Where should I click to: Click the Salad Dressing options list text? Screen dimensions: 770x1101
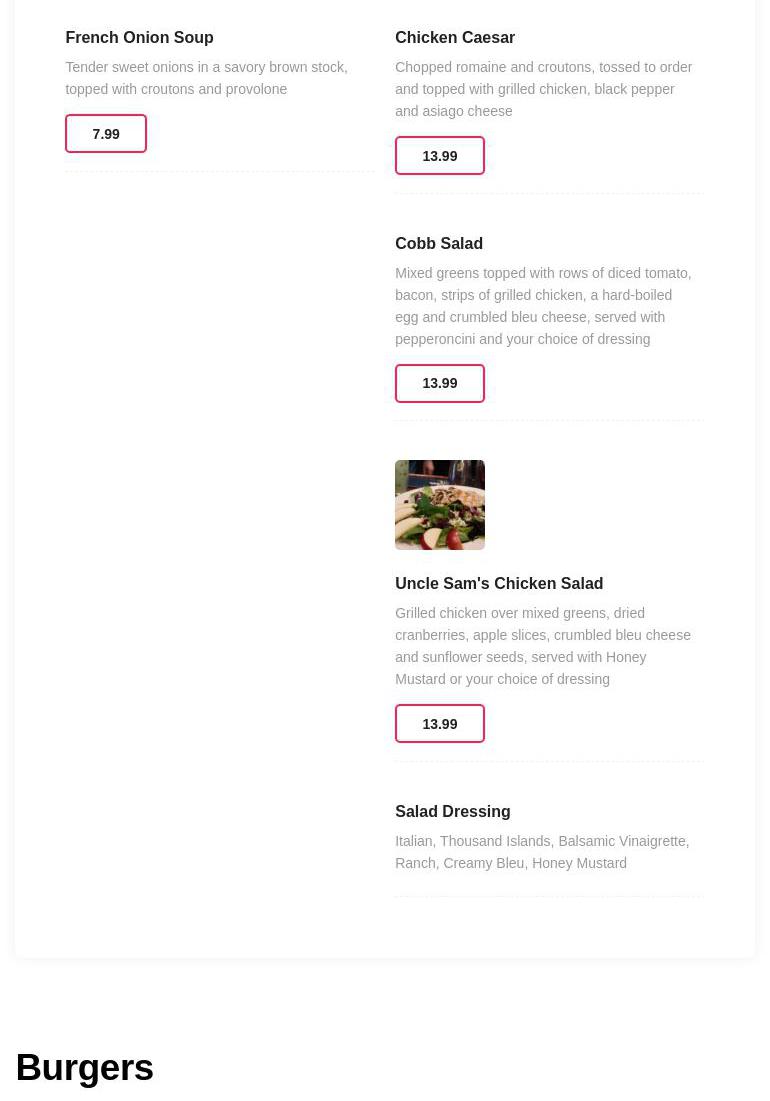point(542,852)
